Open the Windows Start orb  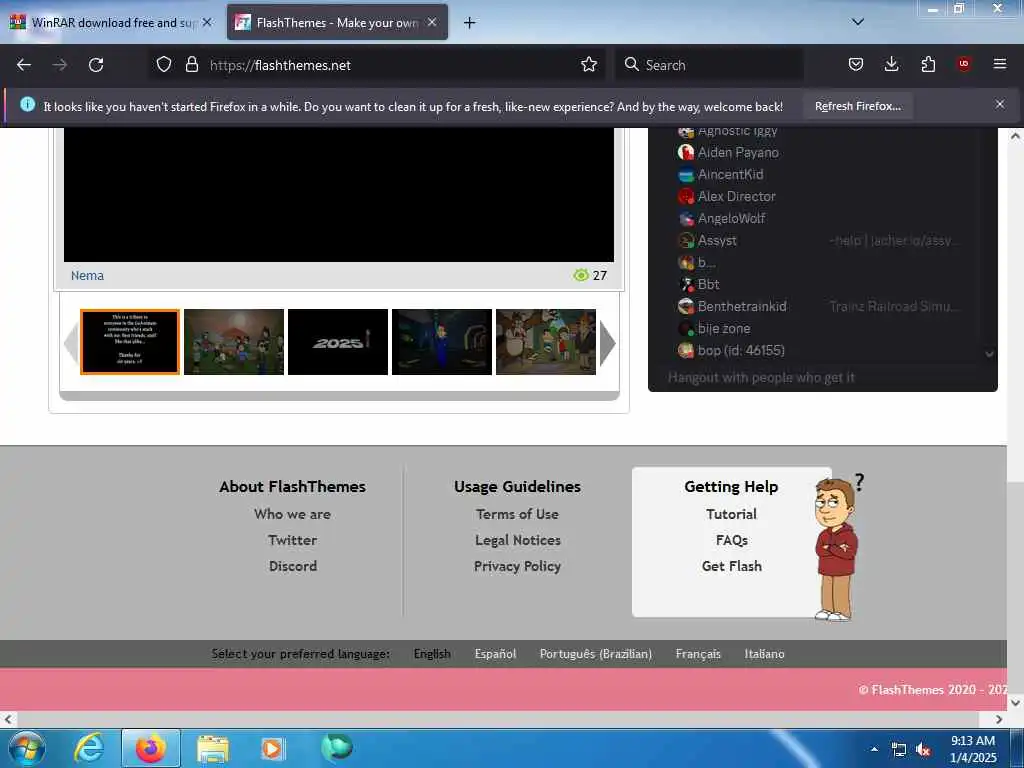point(27,748)
